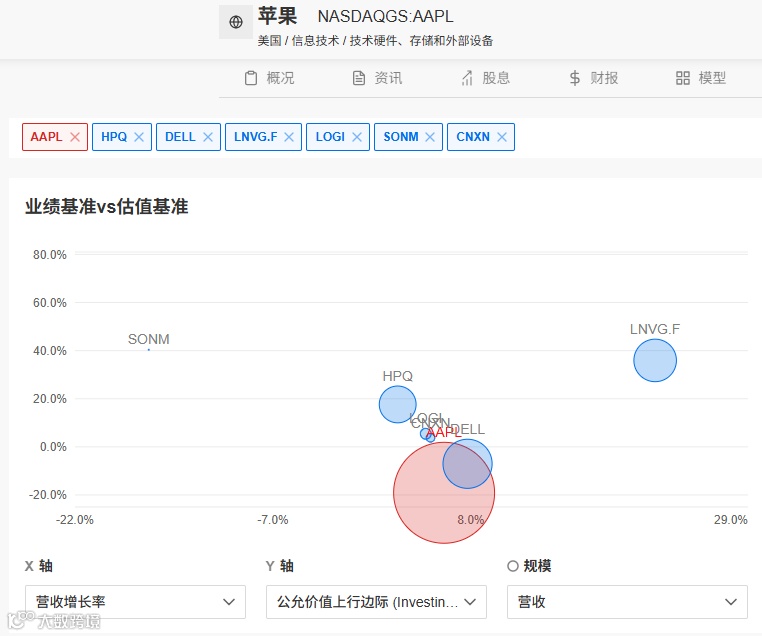Screen dimensions: 762x636
Task: Remove the AAPL tag with its X
Action: tap(75, 137)
